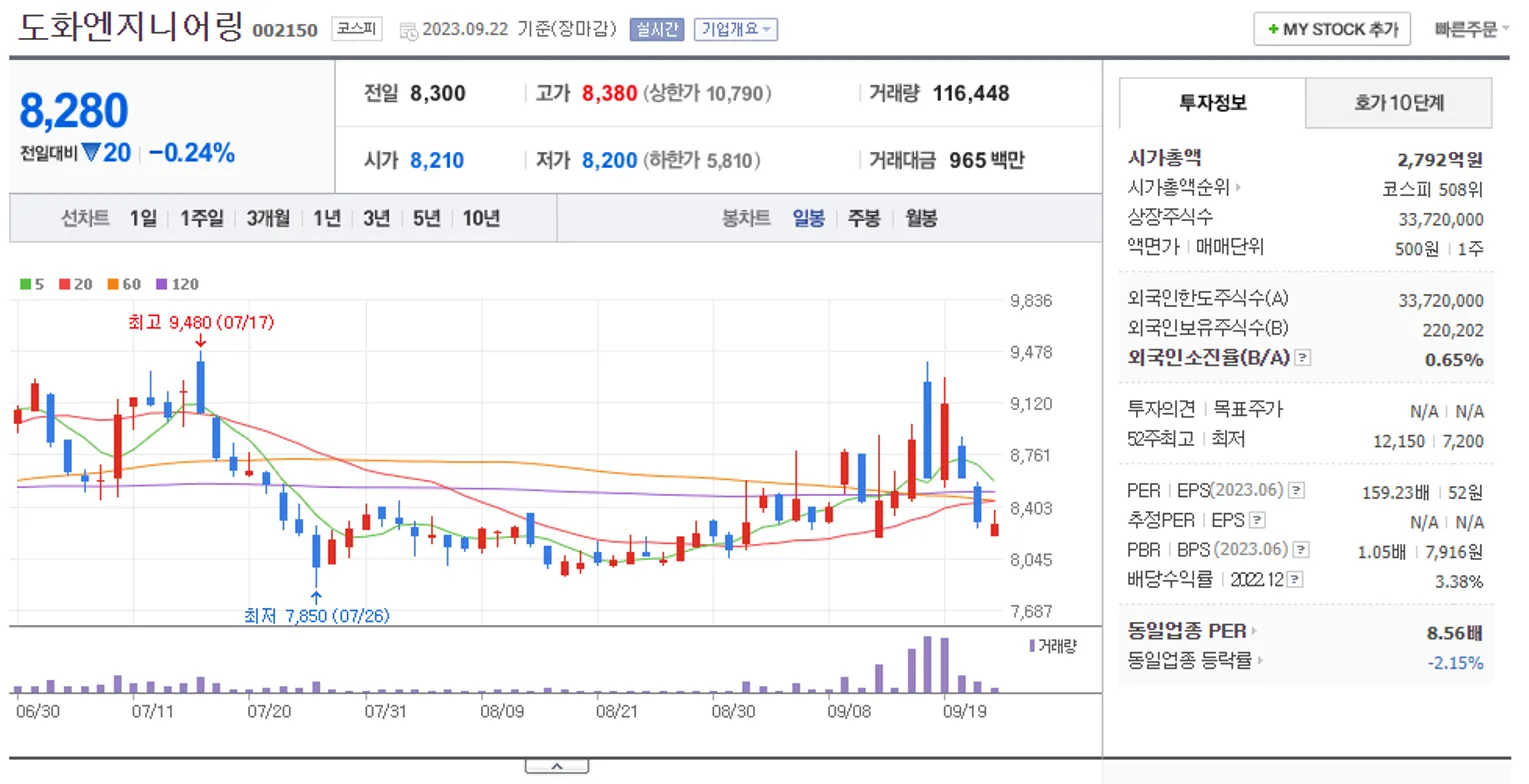The width and height of the screenshot is (1529, 784).
Task: Switch to the 투자정보 tab
Action: click(1212, 102)
